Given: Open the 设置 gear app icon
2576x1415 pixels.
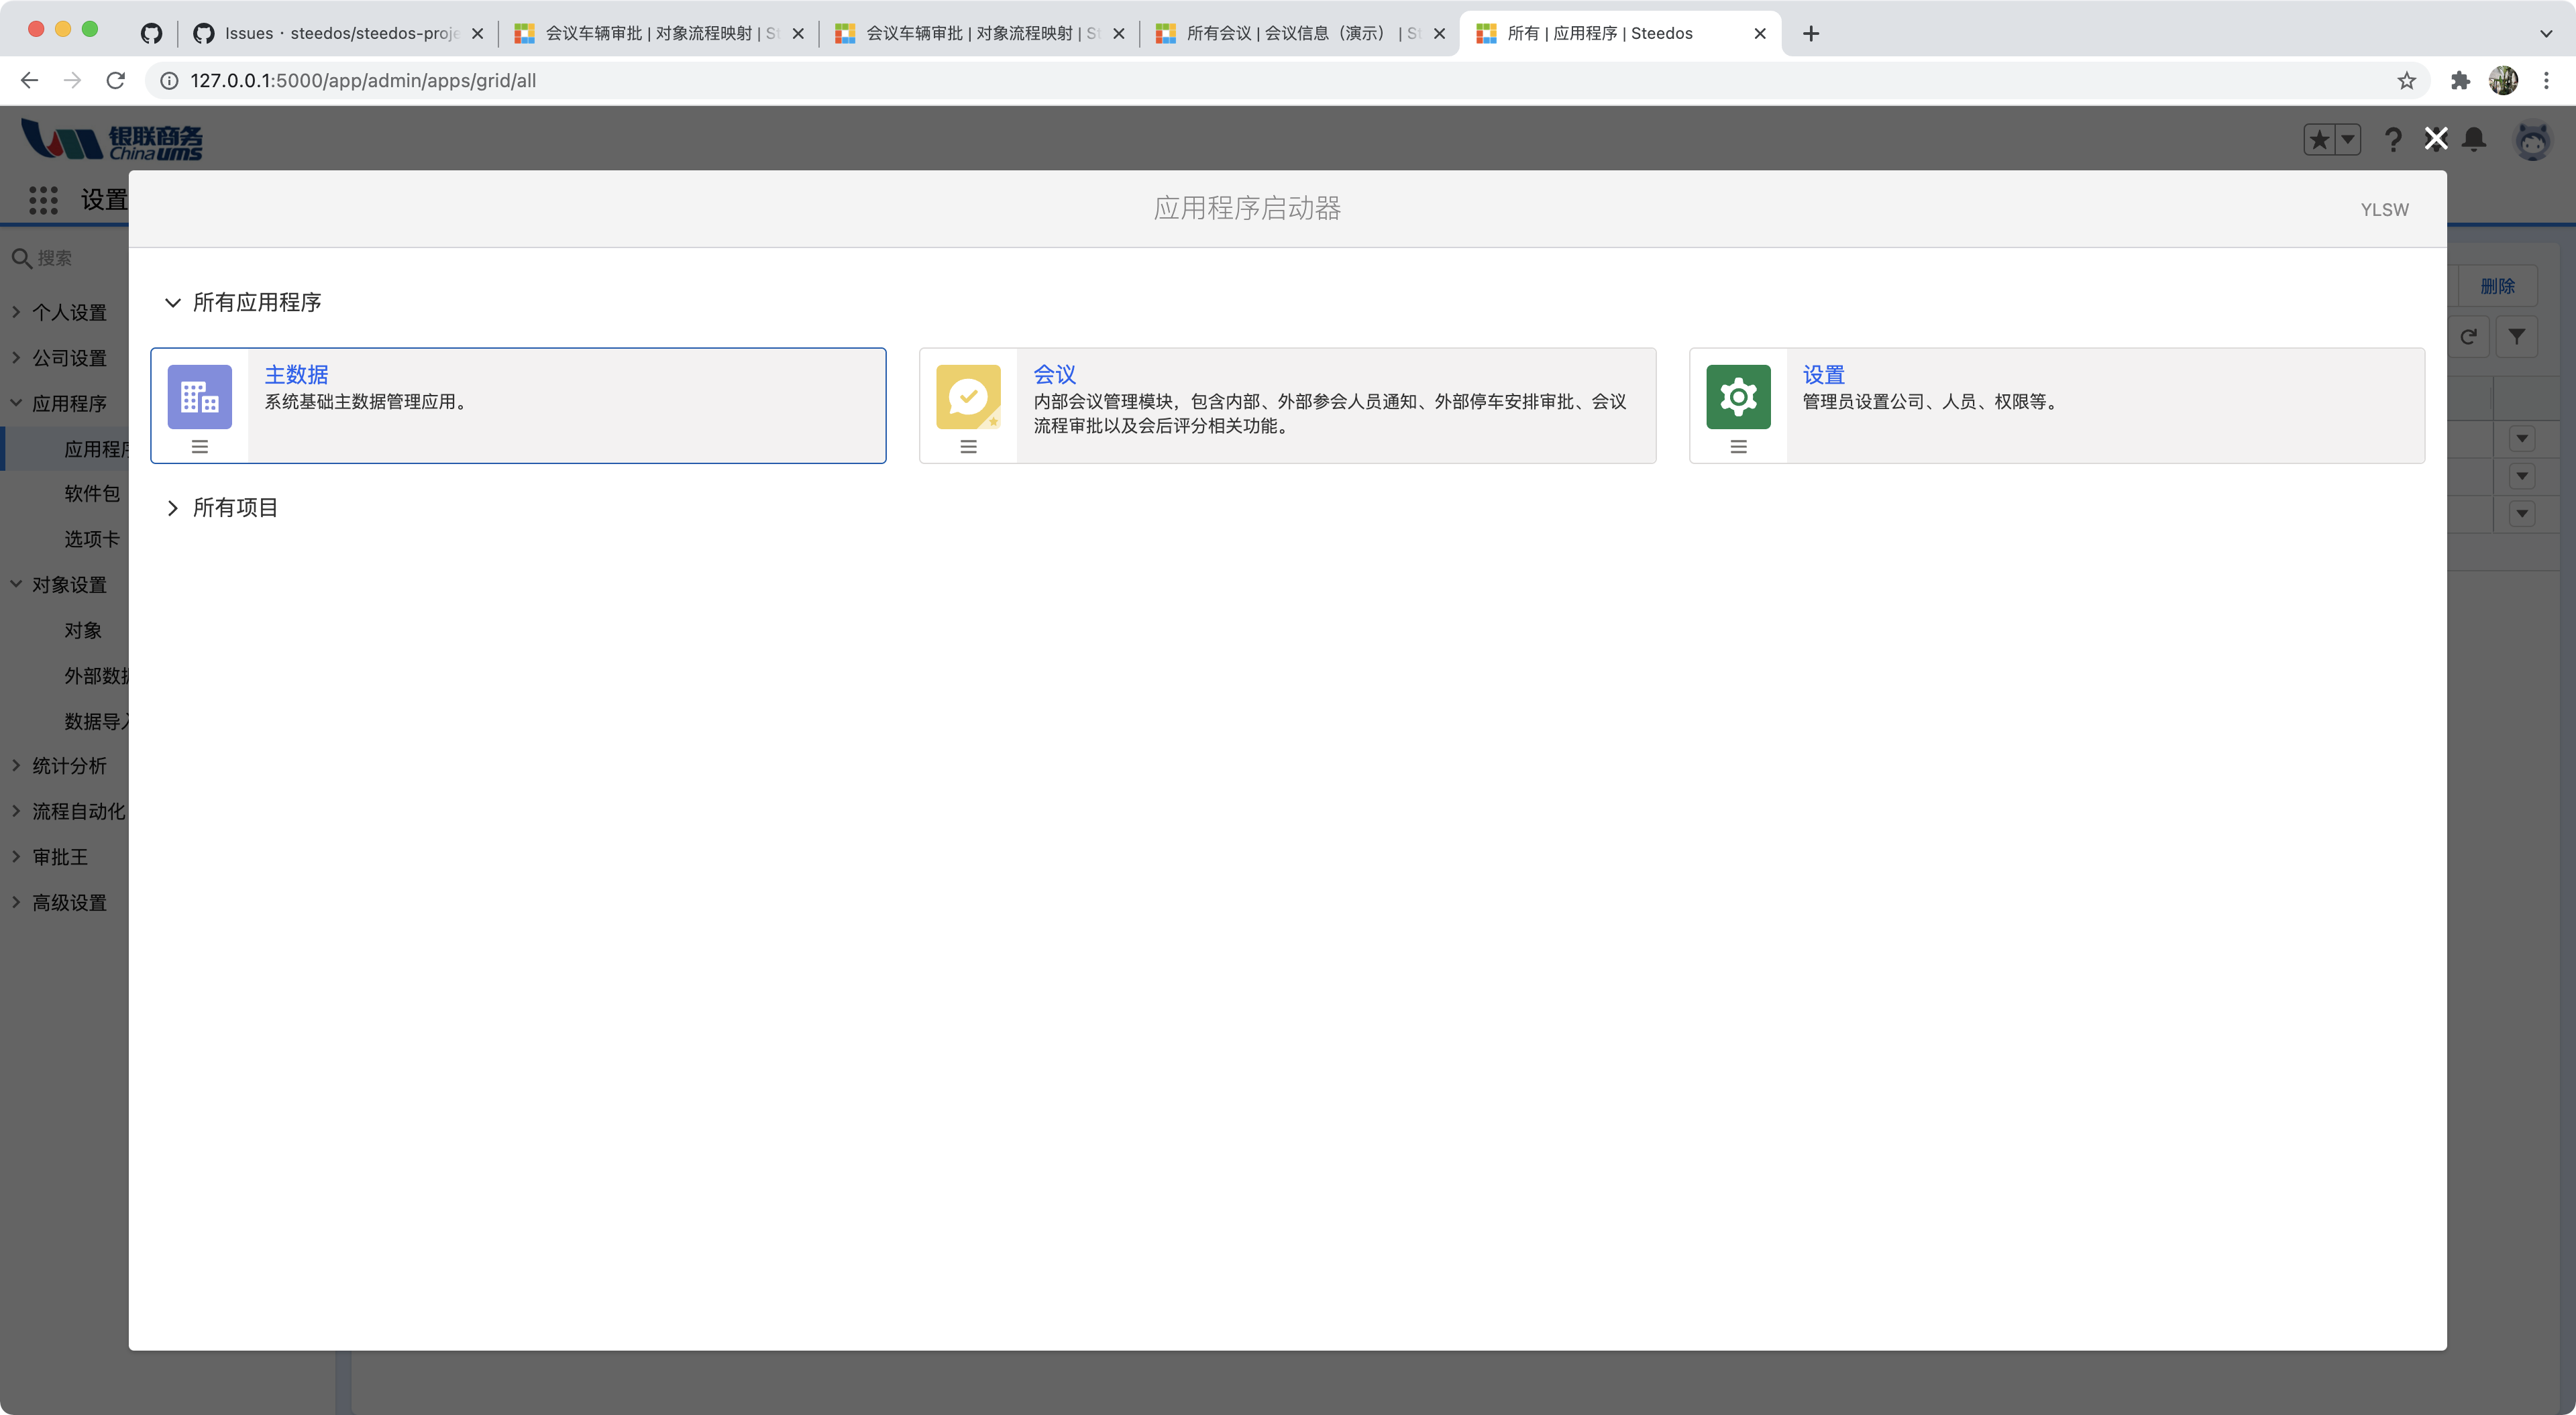Looking at the screenshot, I should click(x=1738, y=396).
